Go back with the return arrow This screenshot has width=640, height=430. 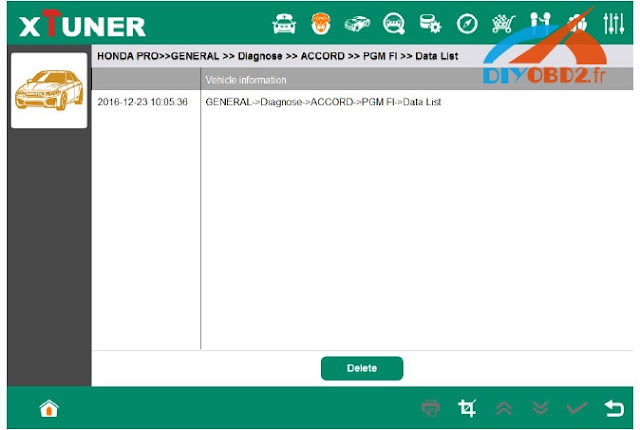(x=614, y=408)
